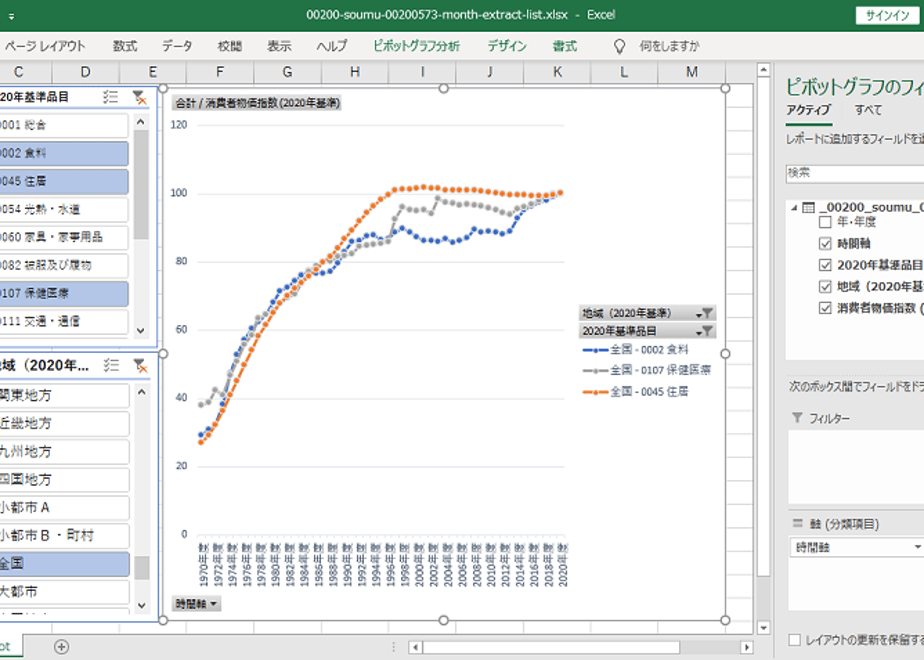Select the 0060 家具・家事用品 slicer item
Screen dimensions: 924x660
(64, 237)
